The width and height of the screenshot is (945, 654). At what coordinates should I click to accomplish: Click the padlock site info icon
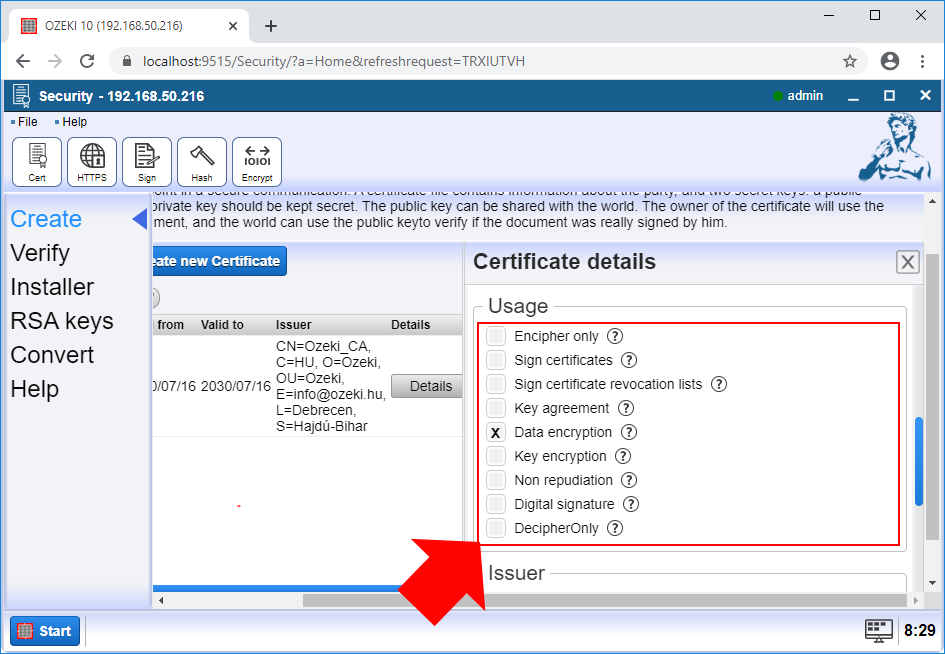127,61
